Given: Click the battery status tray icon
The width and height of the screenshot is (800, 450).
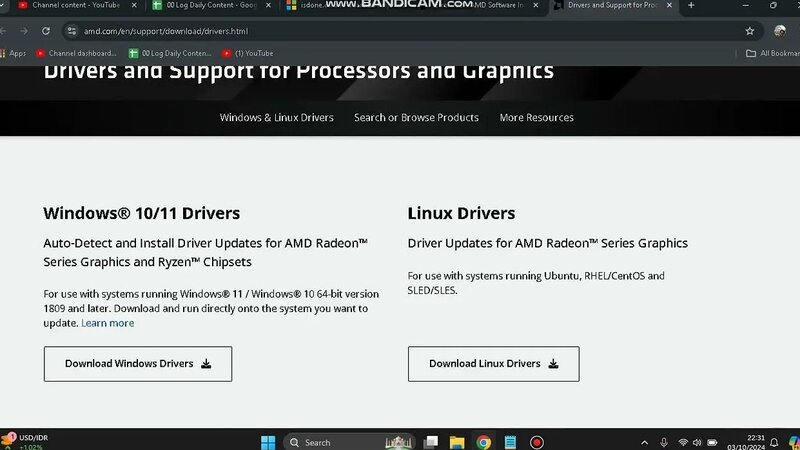Looking at the screenshot, I should coord(712,443).
